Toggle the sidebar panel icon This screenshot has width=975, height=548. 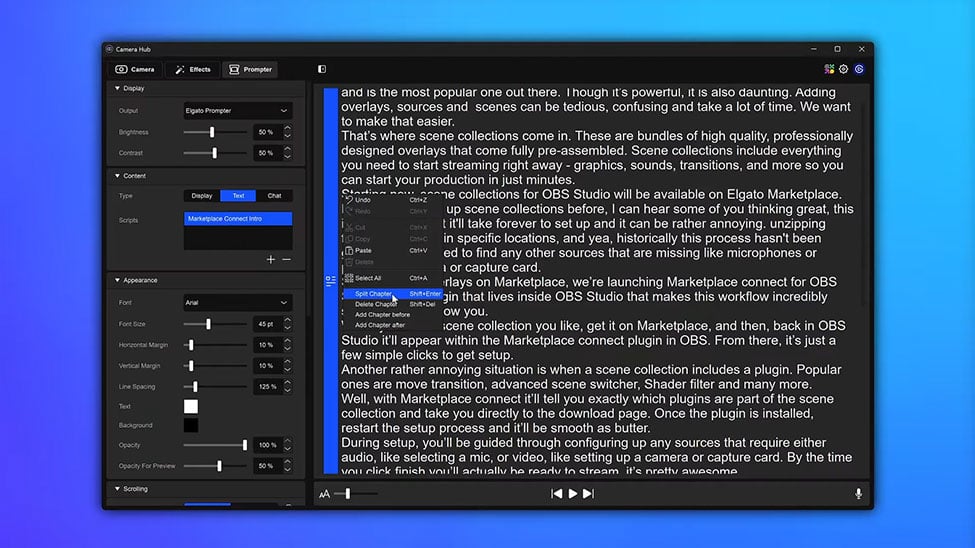pyautogui.click(x=322, y=69)
